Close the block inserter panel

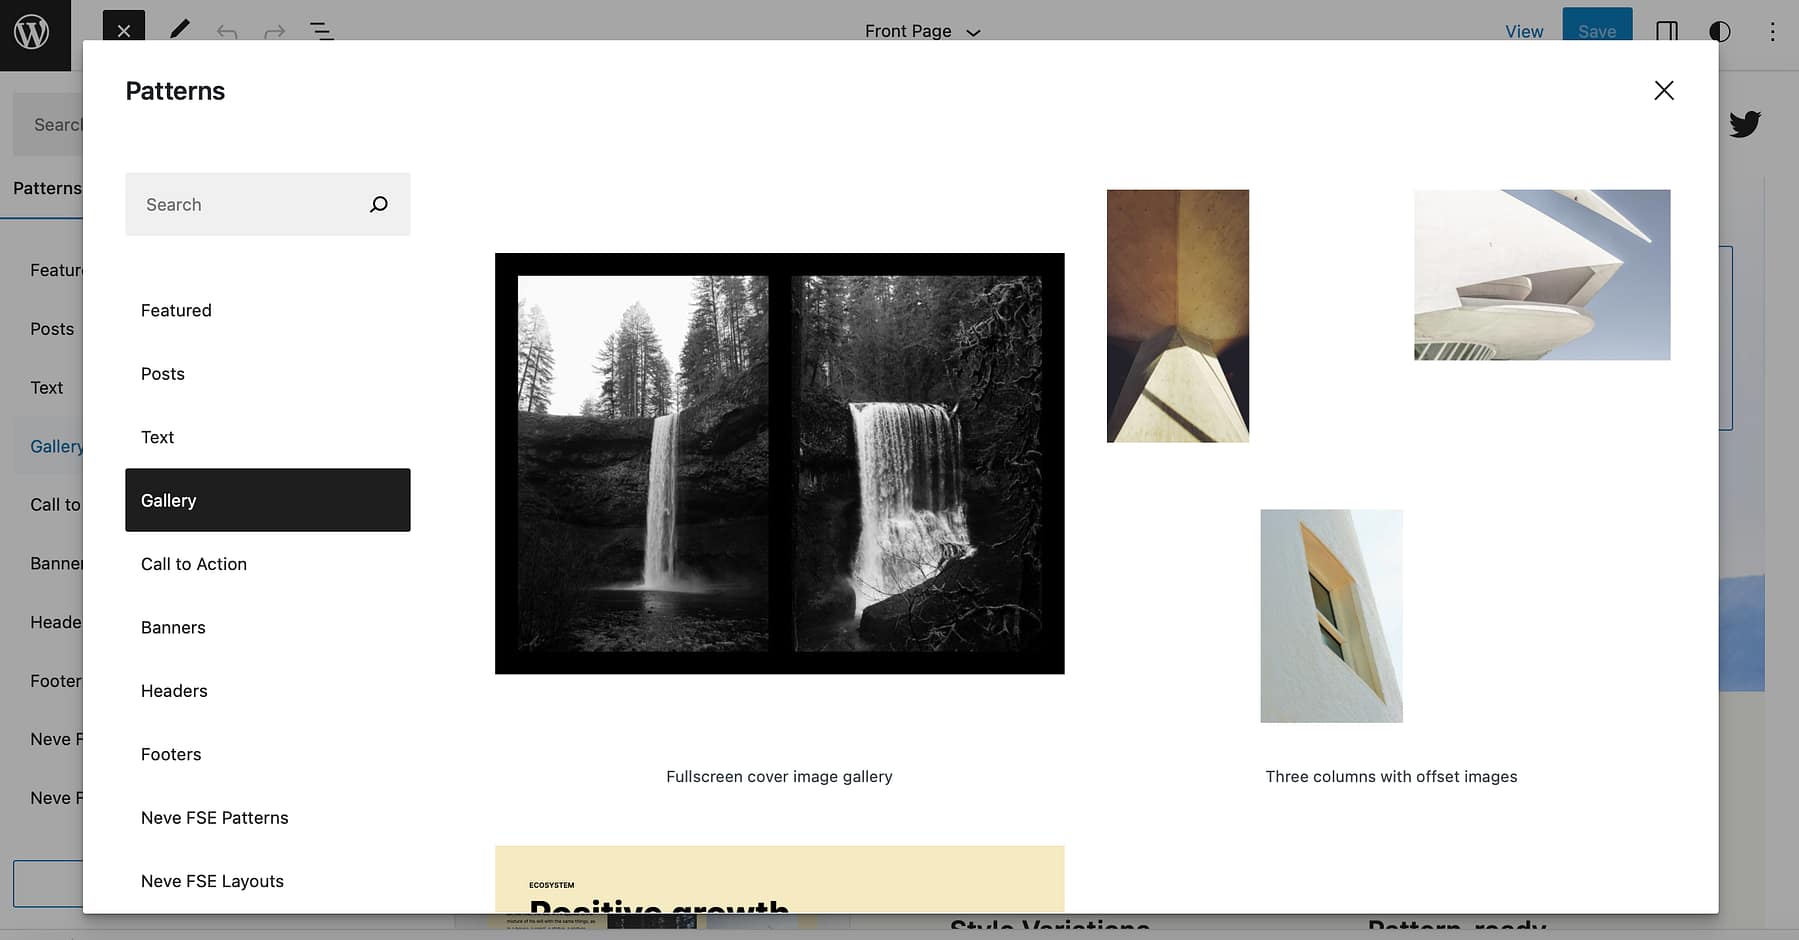[124, 30]
